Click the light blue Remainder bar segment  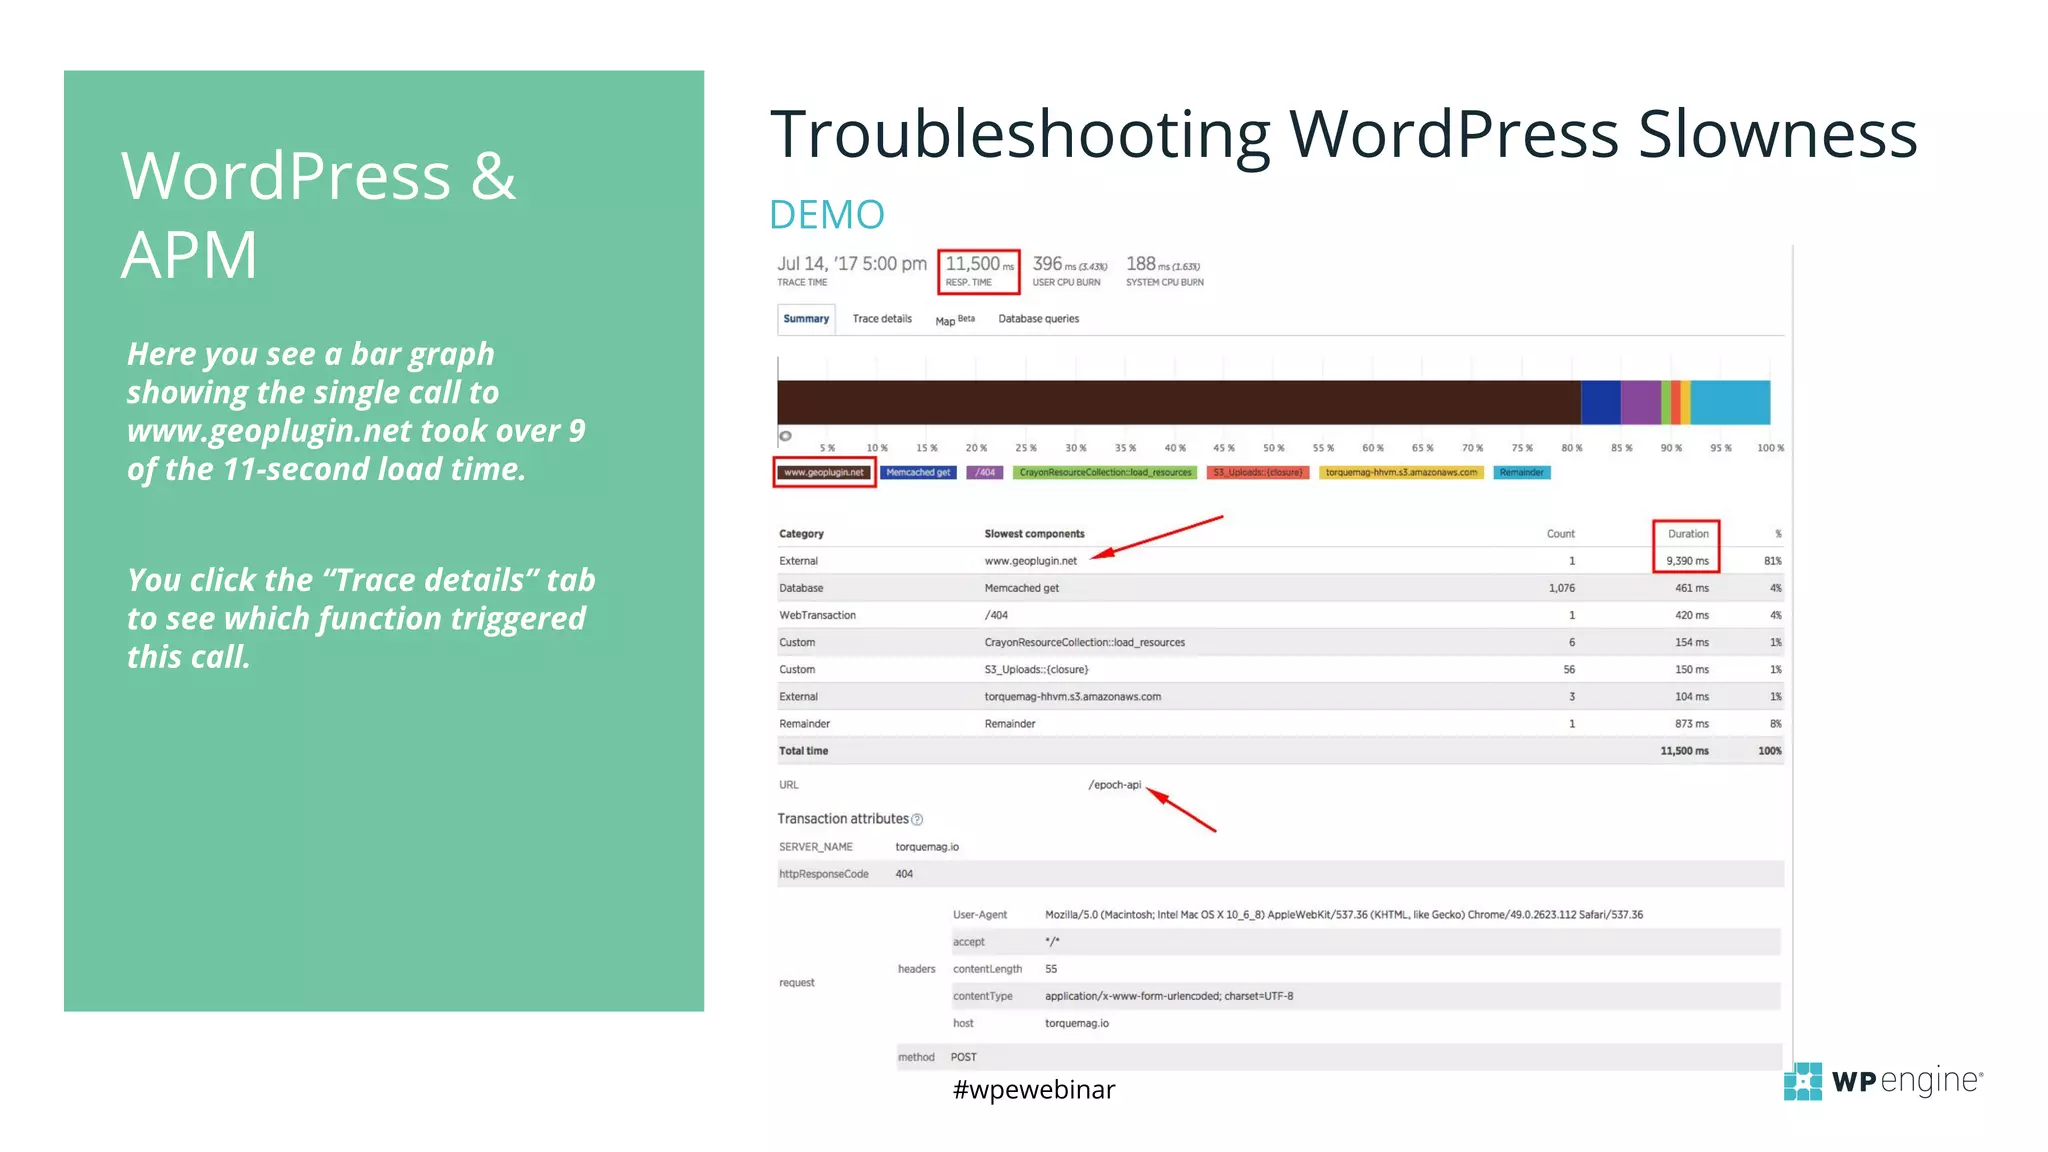1730,402
